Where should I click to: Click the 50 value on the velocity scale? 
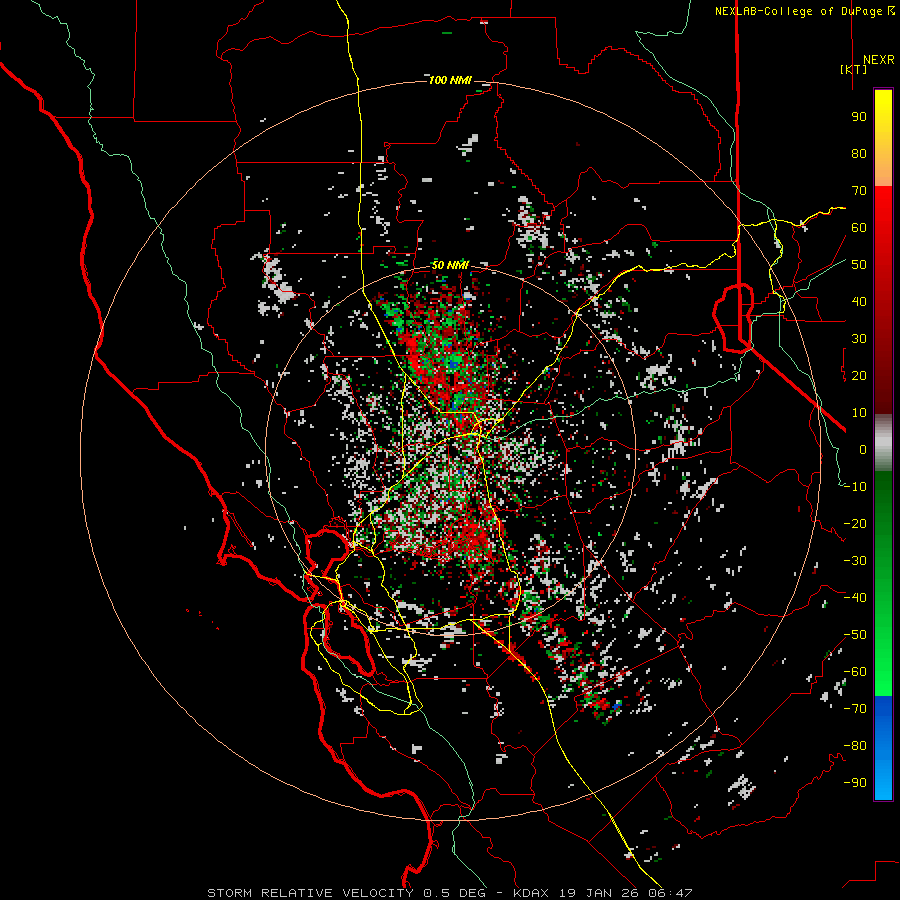(859, 265)
